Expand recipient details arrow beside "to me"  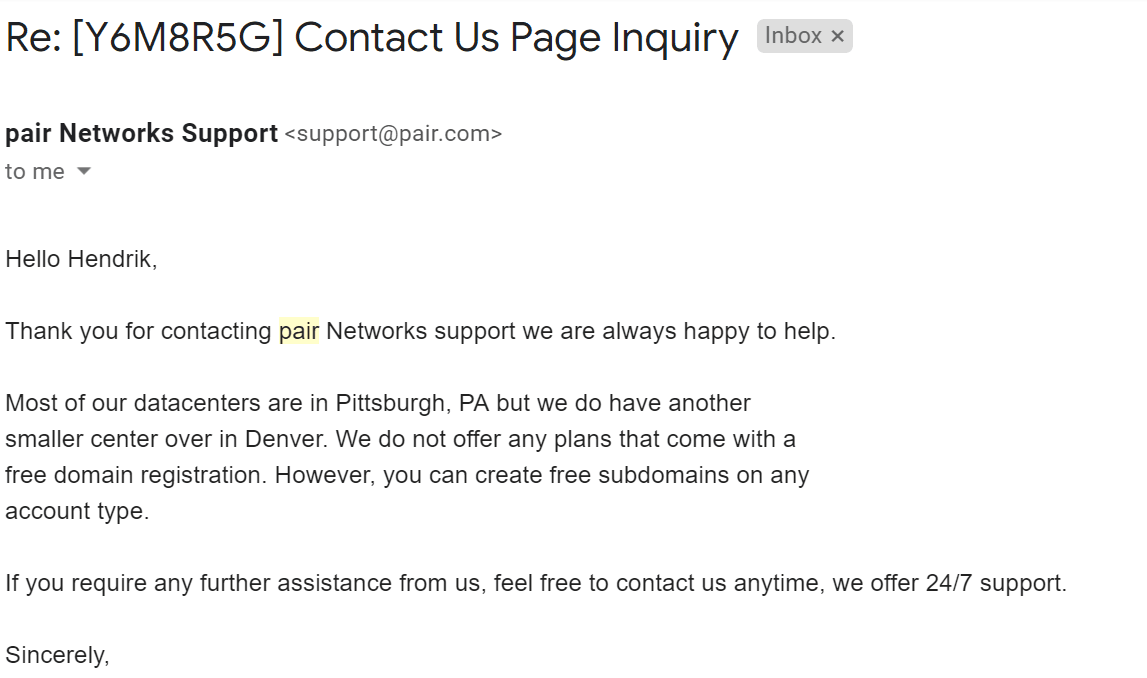point(84,171)
